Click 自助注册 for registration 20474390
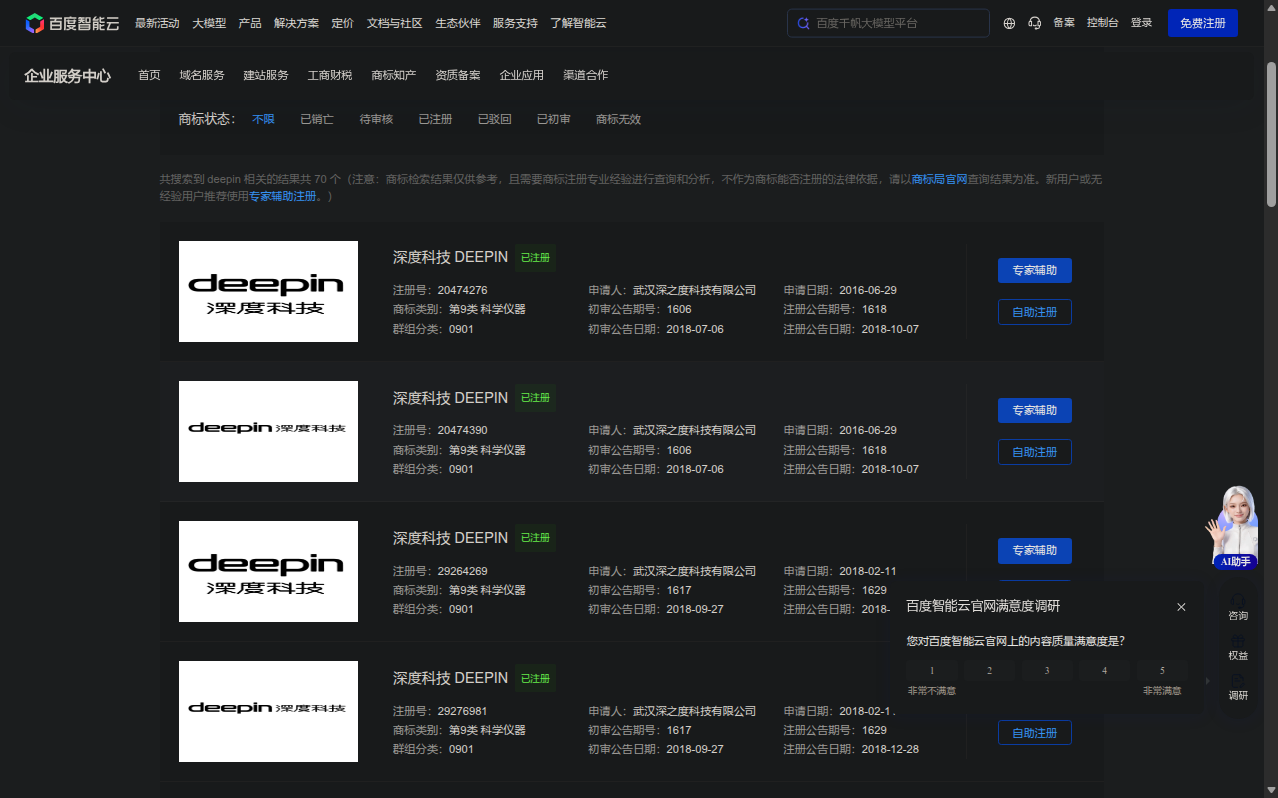The height and width of the screenshot is (798, 1278). tap(1034, 452)
